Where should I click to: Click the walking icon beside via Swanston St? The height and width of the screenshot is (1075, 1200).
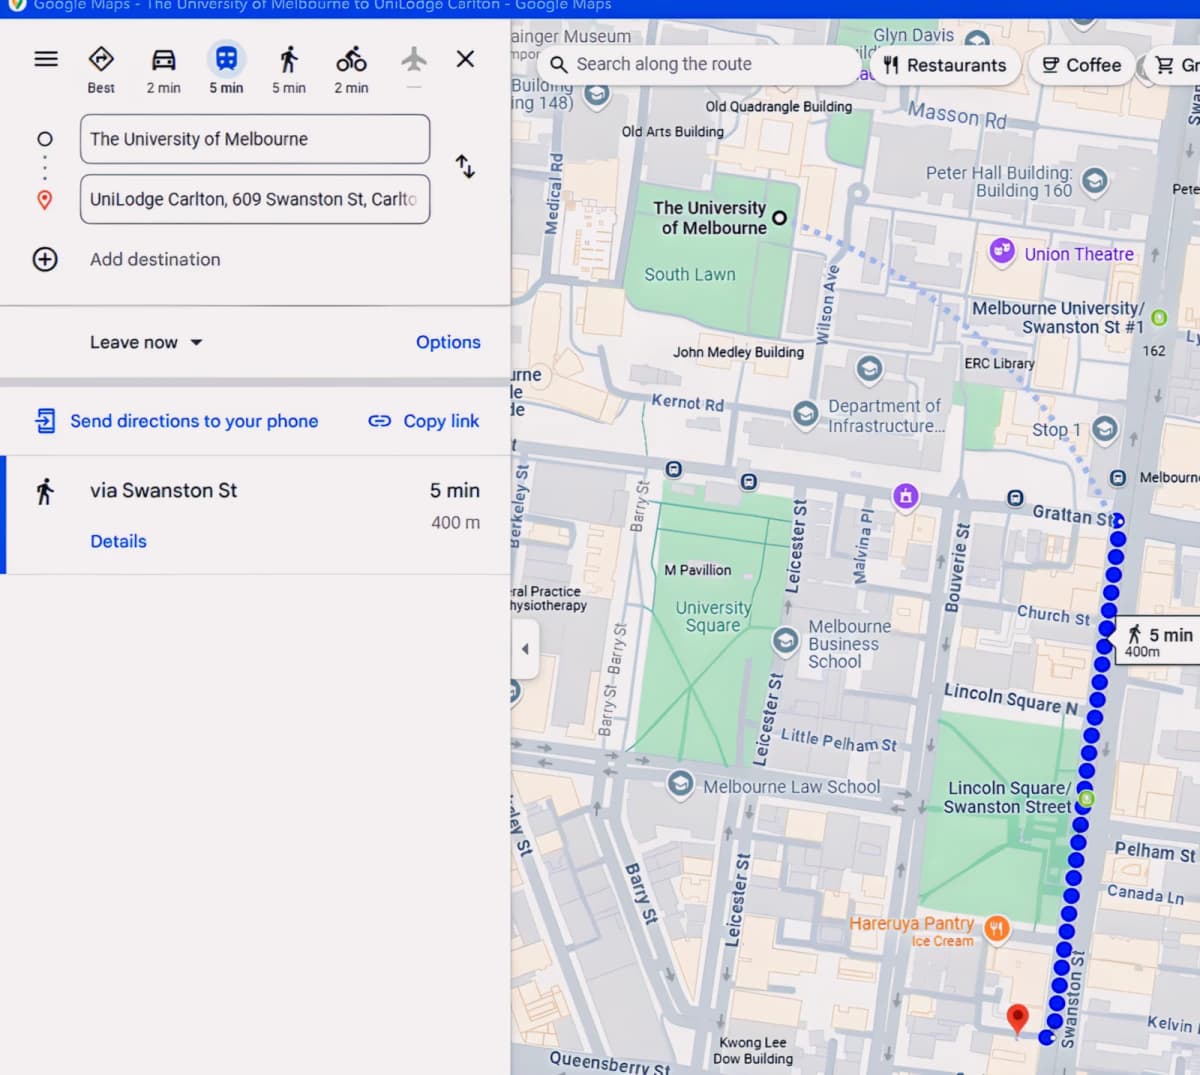45,491
